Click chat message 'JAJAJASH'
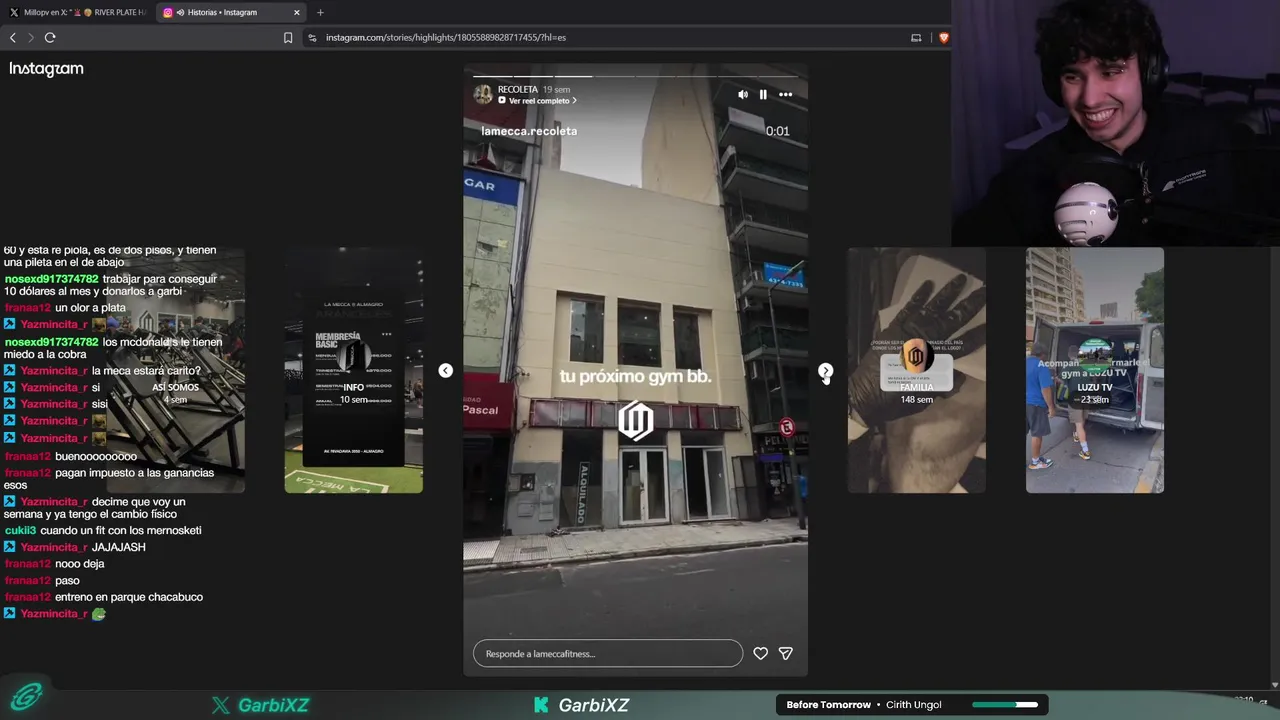The image size is (1280, 720). tap(119, 547)
